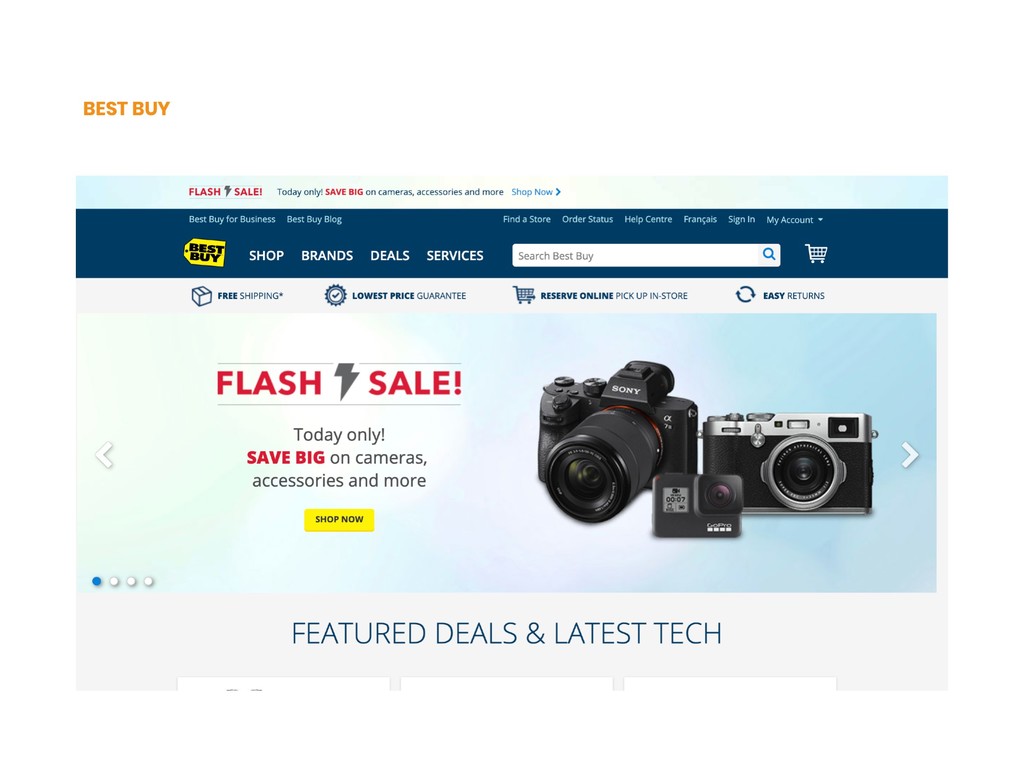Open the shopping cart icon
1024x768 pixels.
point(816,253)
